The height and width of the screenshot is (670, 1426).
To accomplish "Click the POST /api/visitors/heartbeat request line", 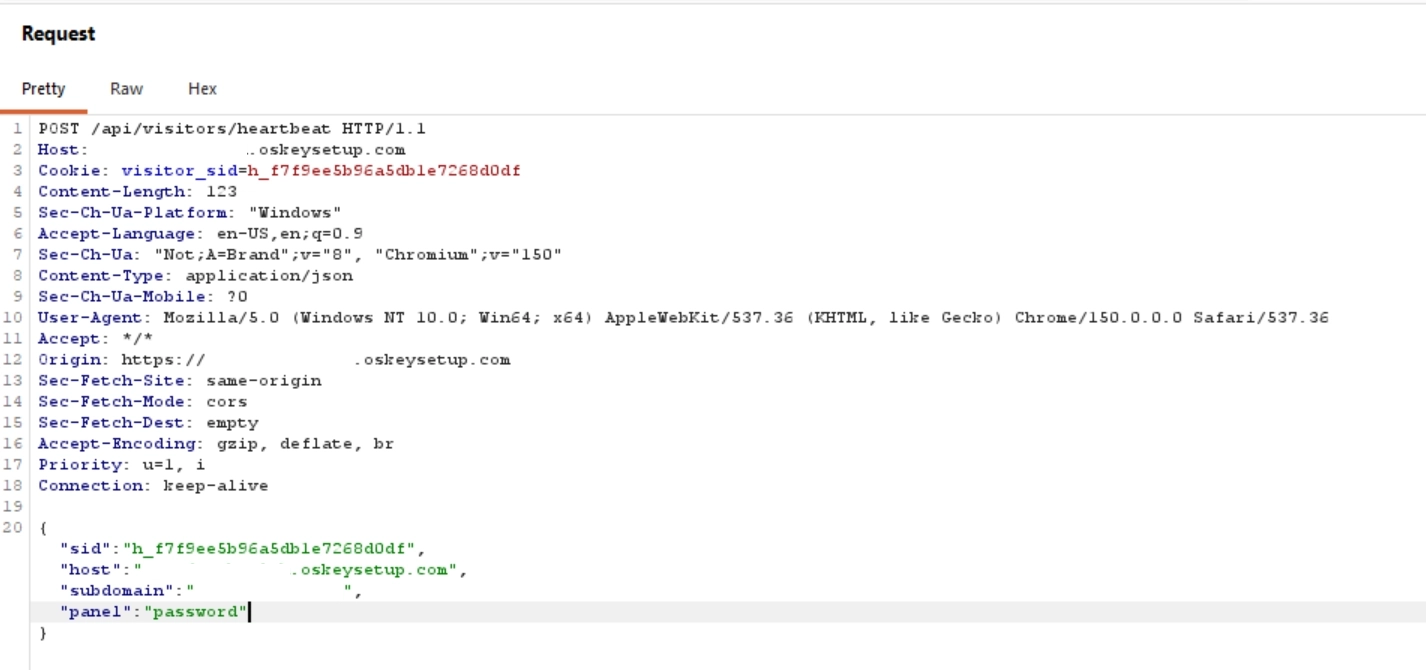I will pyautogui.click(x=232, y=129).
